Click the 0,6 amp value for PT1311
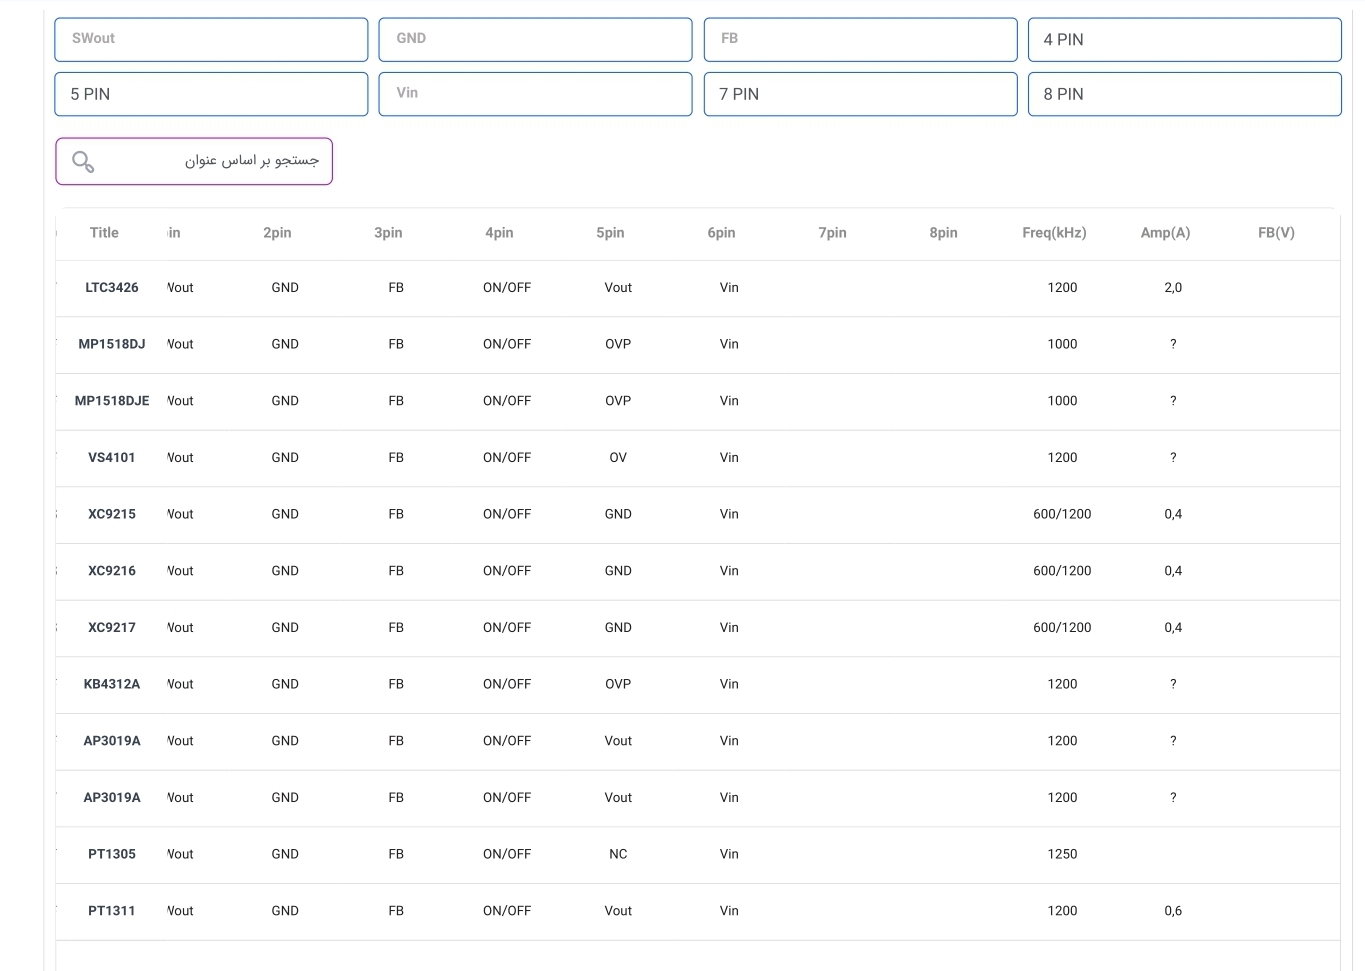Viewport: 1365px width, 971px height. click(x=1173, y=911)
